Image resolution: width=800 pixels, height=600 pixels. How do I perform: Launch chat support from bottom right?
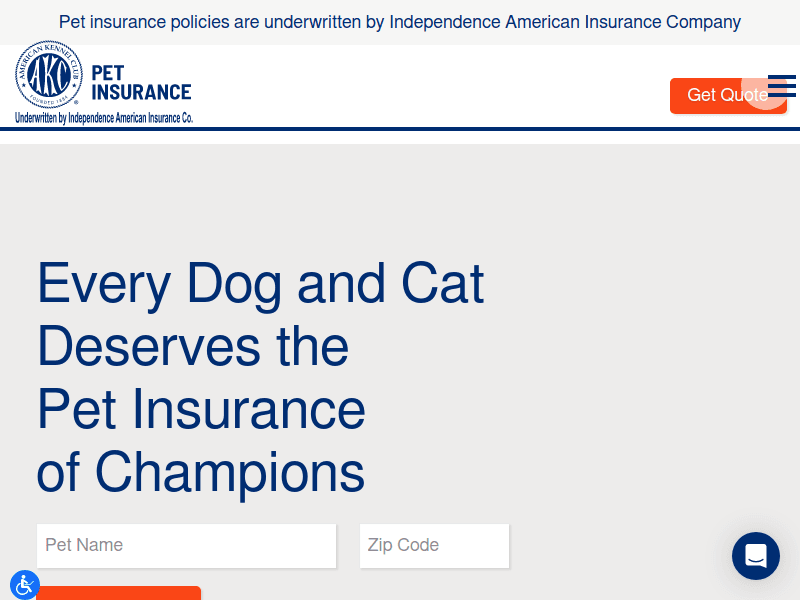click(x=755, y=556)
